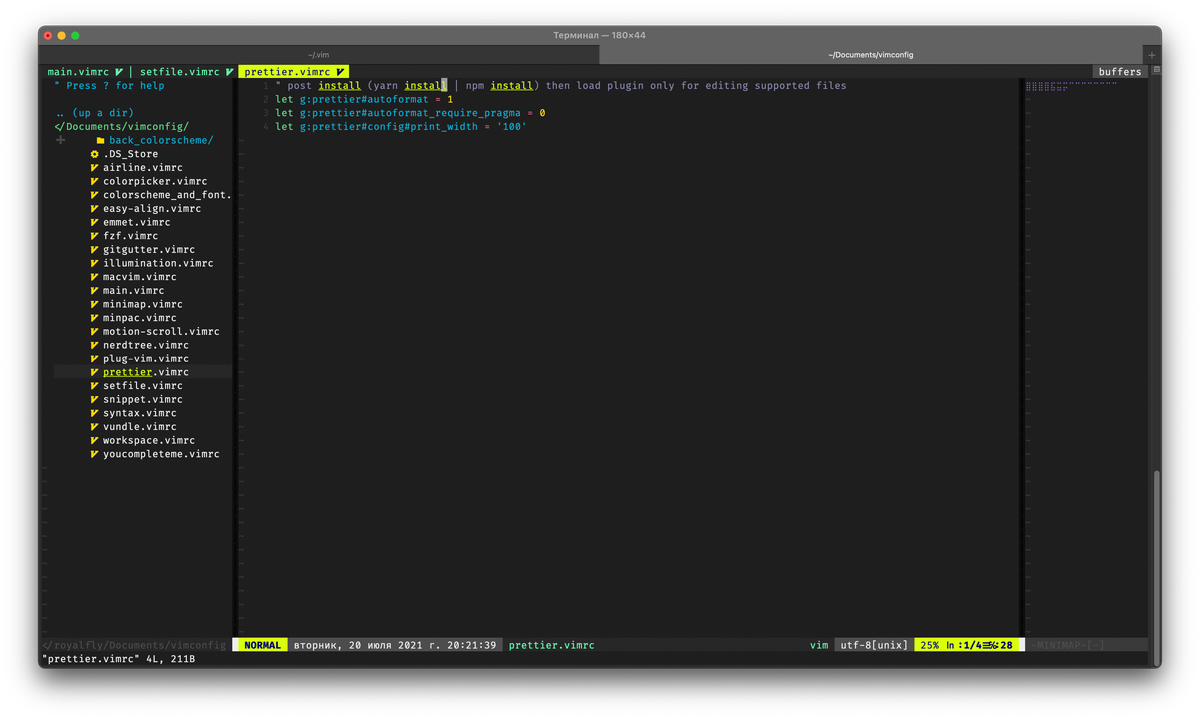This screenshot has width=1200, height=719.
Task: Place cursor on the print_width '100' value
Action: click(x=511, y=127)
